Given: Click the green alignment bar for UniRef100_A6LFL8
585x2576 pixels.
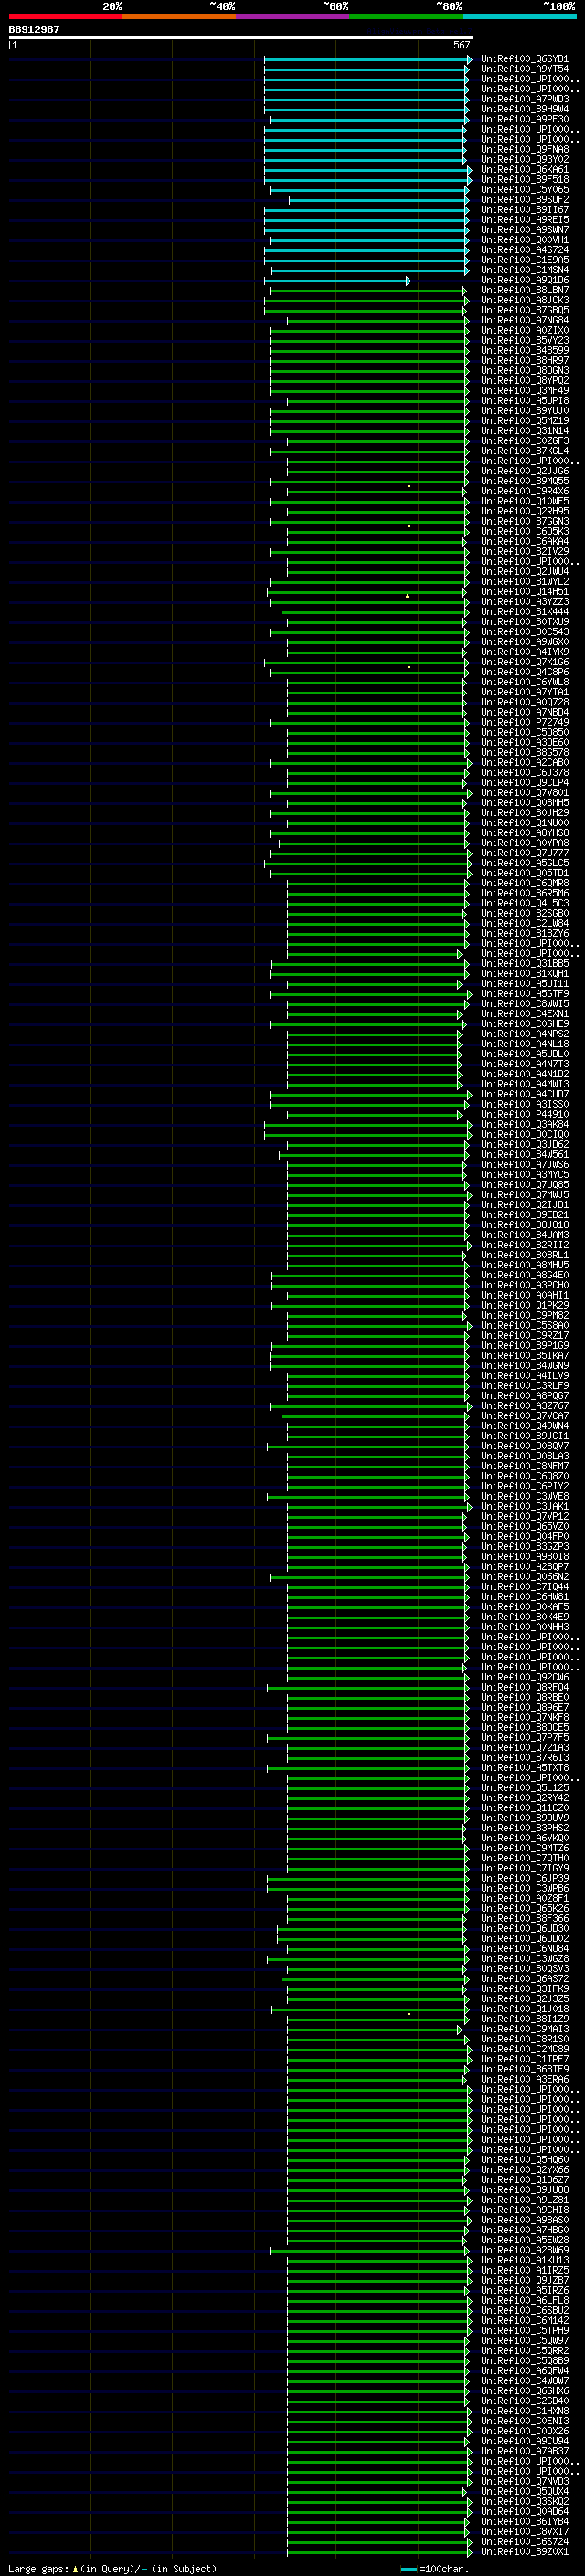Looking at the screenshot, I should (x=379, y=2300).
